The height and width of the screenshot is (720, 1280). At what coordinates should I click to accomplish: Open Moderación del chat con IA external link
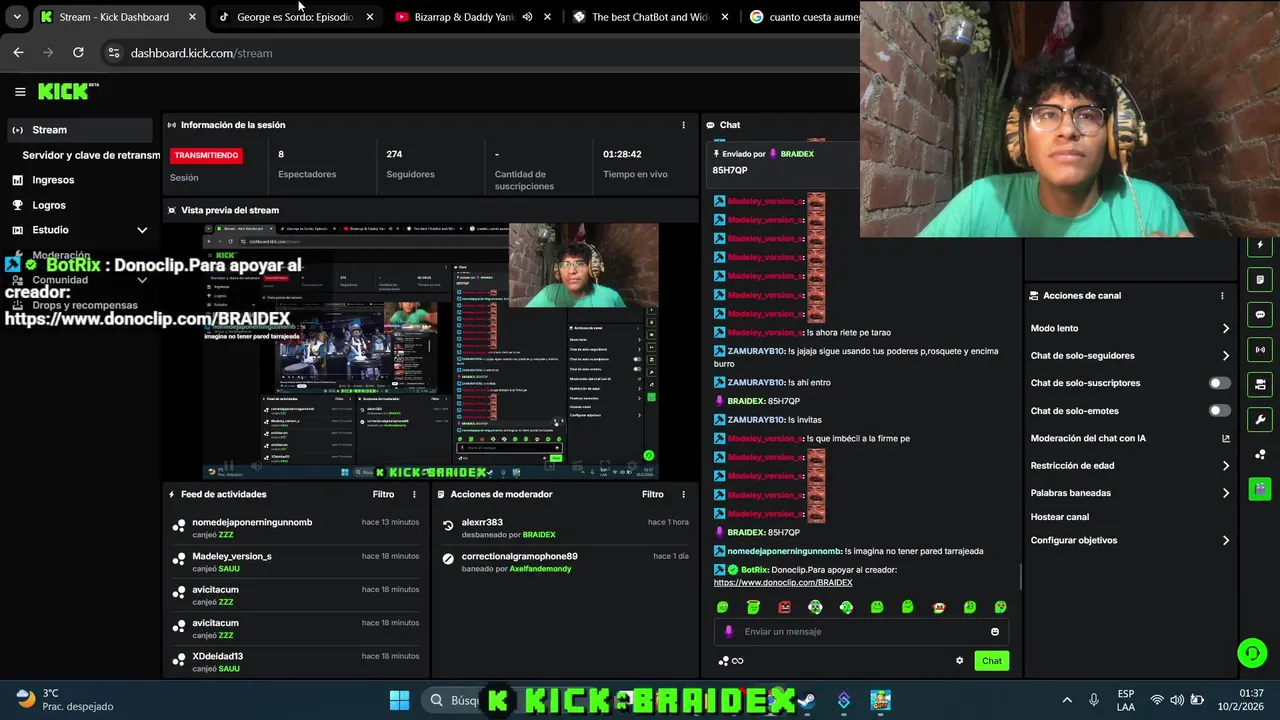[1226, 438]
